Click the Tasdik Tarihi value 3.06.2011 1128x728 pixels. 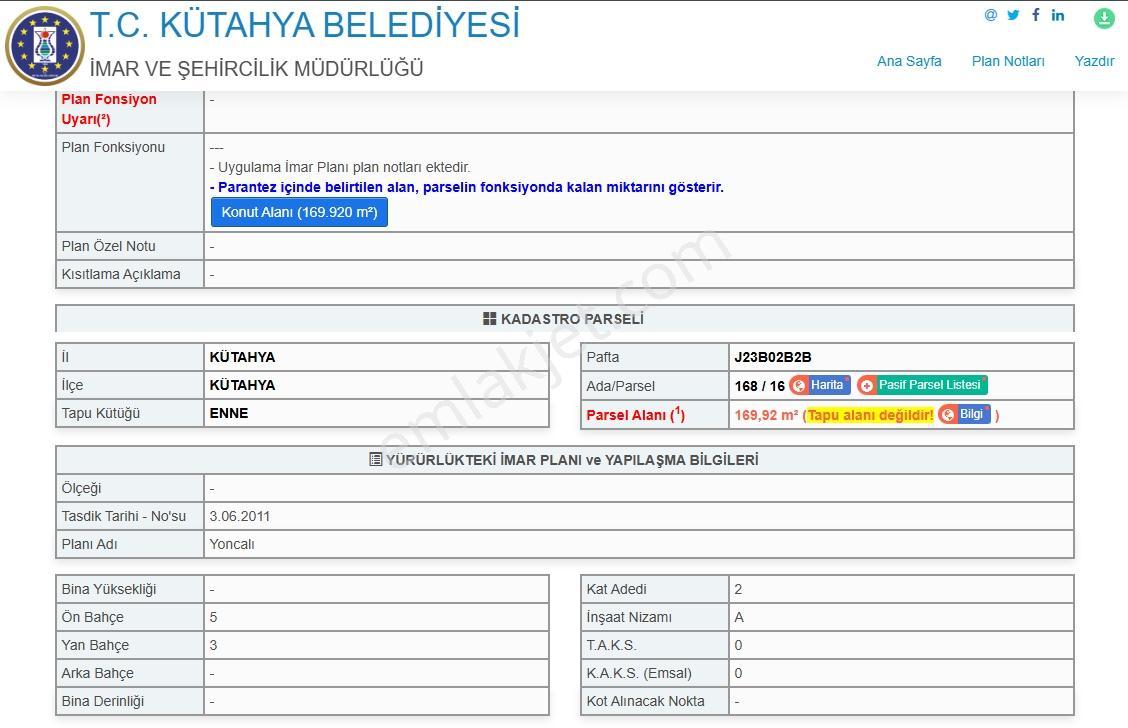(240, 516)
